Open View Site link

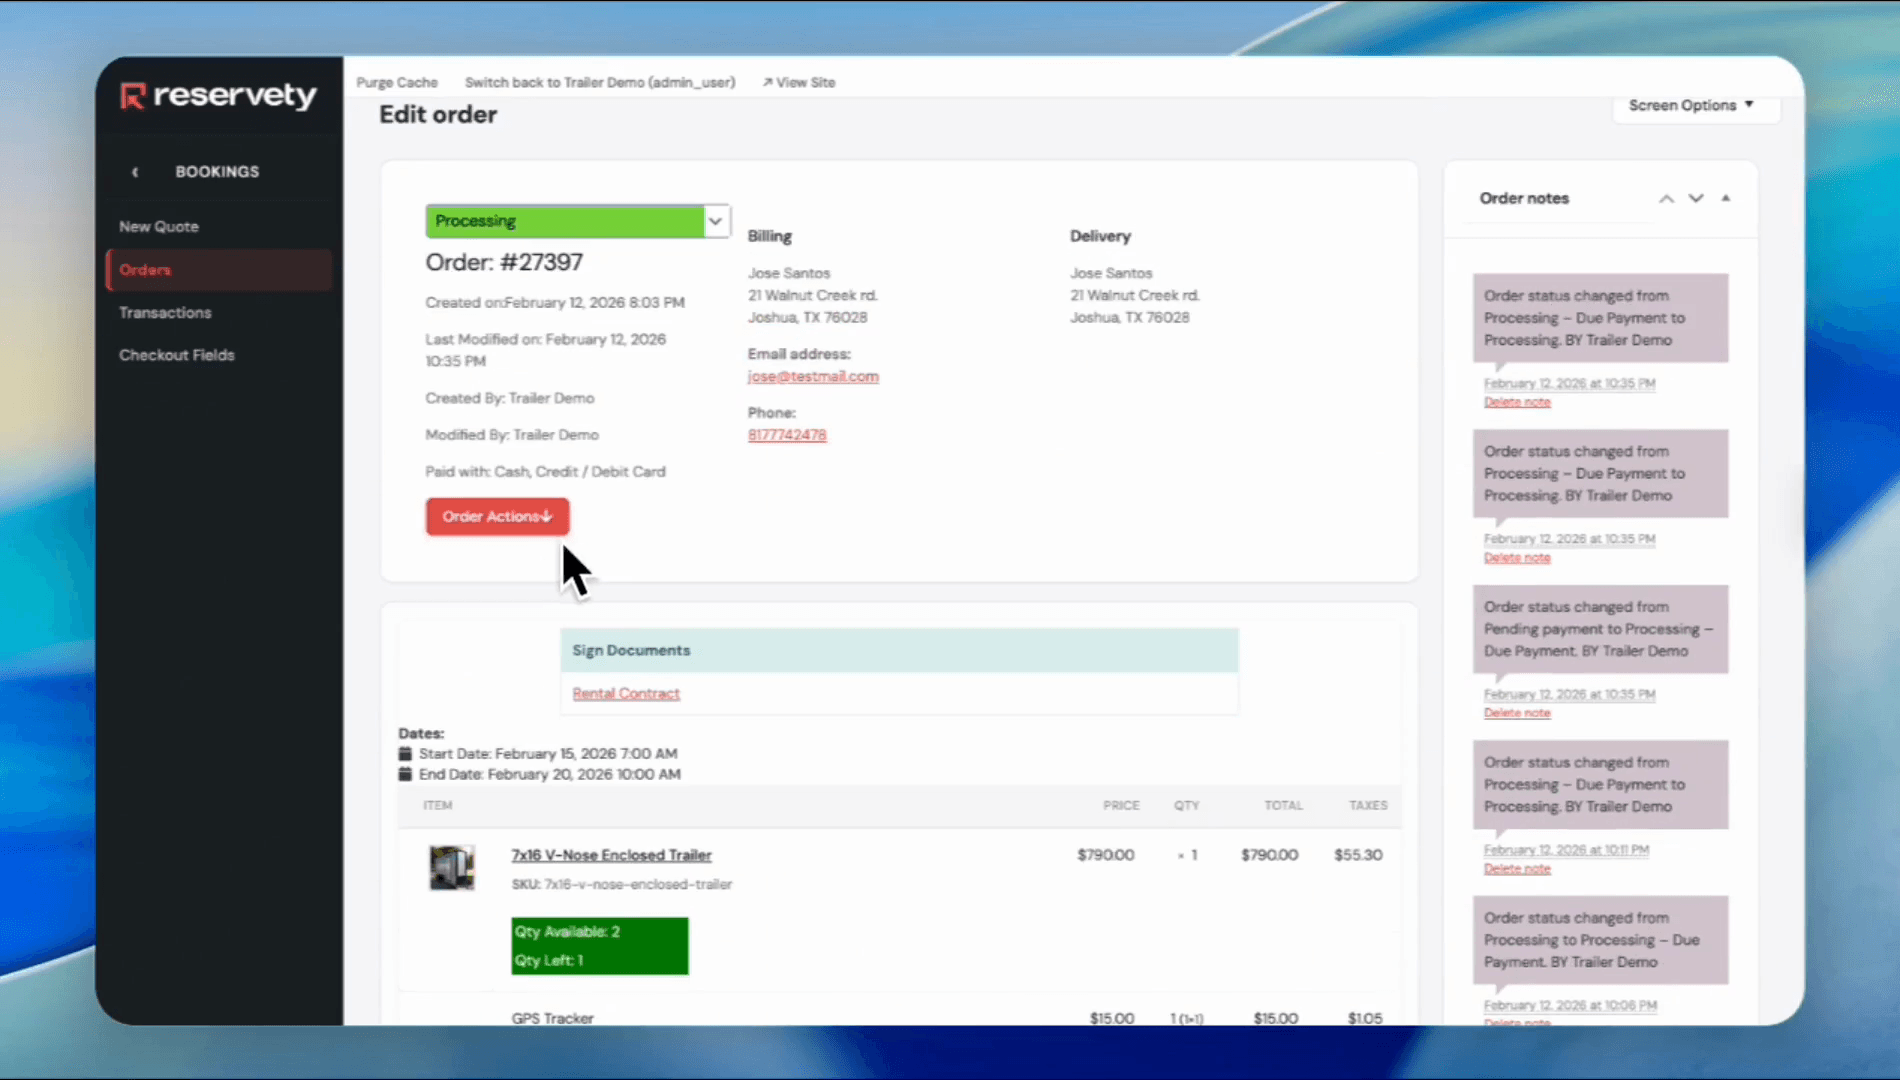[799, 83]
